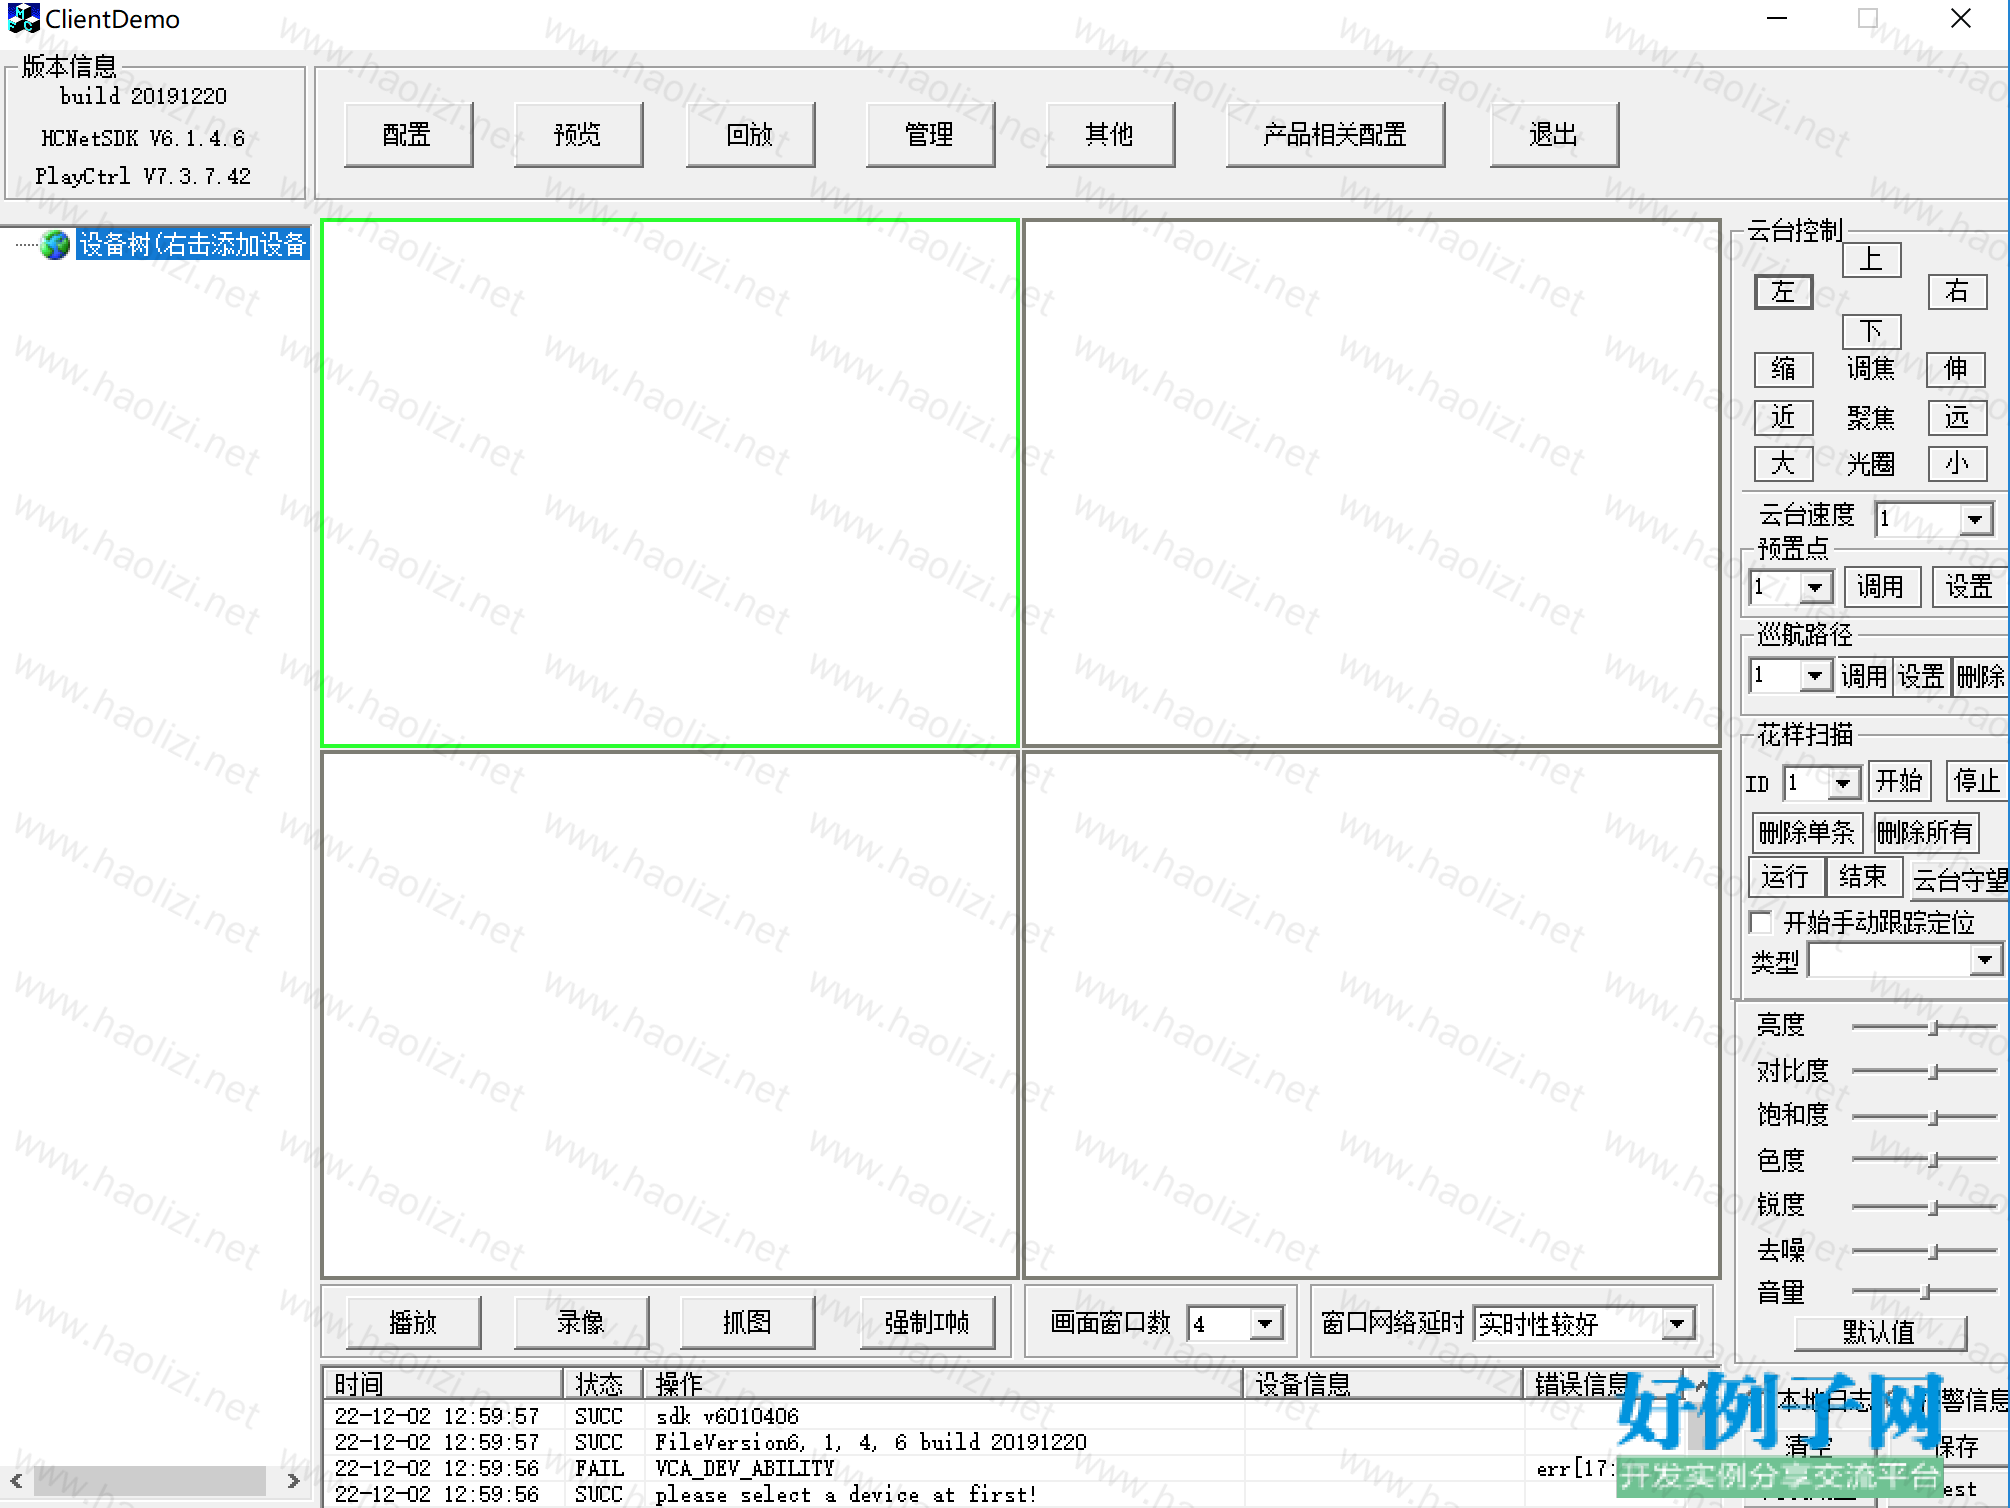This screenshot has width=2010, height=1508.
Task: Click the 抓图 capture button
Action: point(747,1322)
